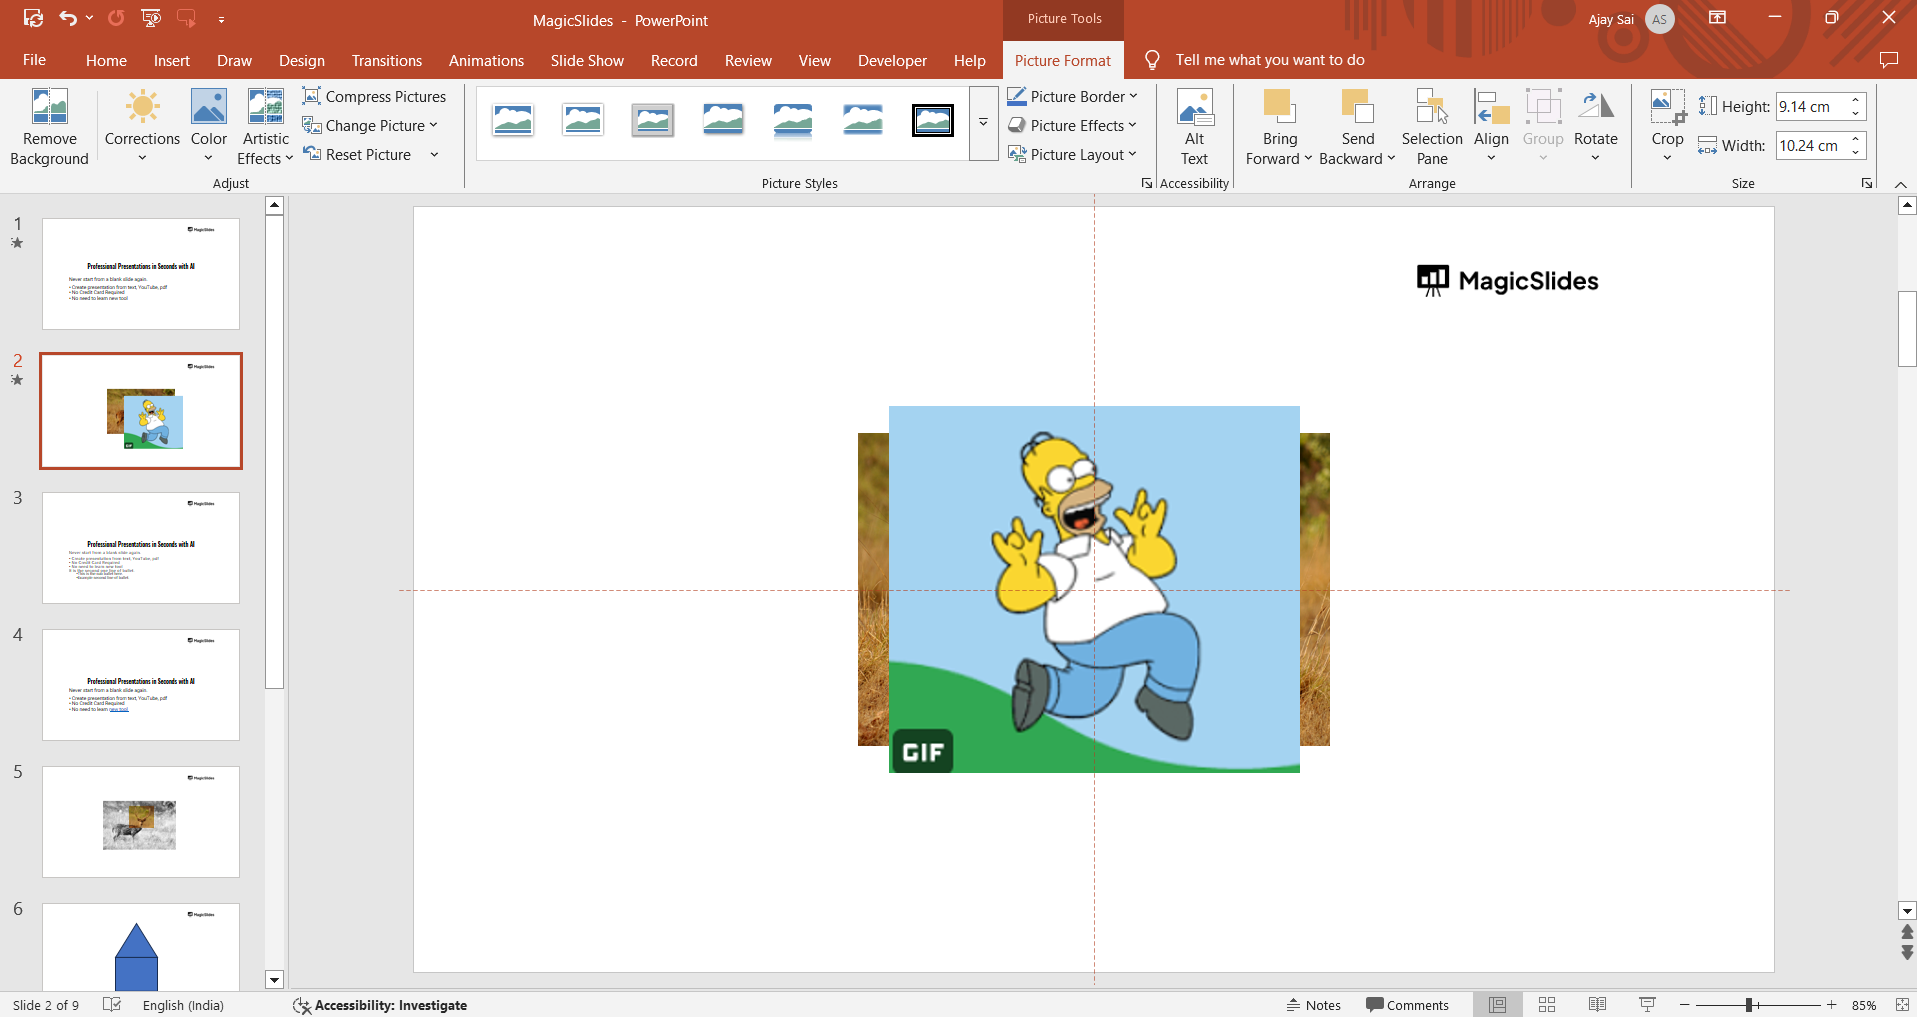Click Reset Picture button
This screenshot has height=1017, width=1917.
coord(357,154)
